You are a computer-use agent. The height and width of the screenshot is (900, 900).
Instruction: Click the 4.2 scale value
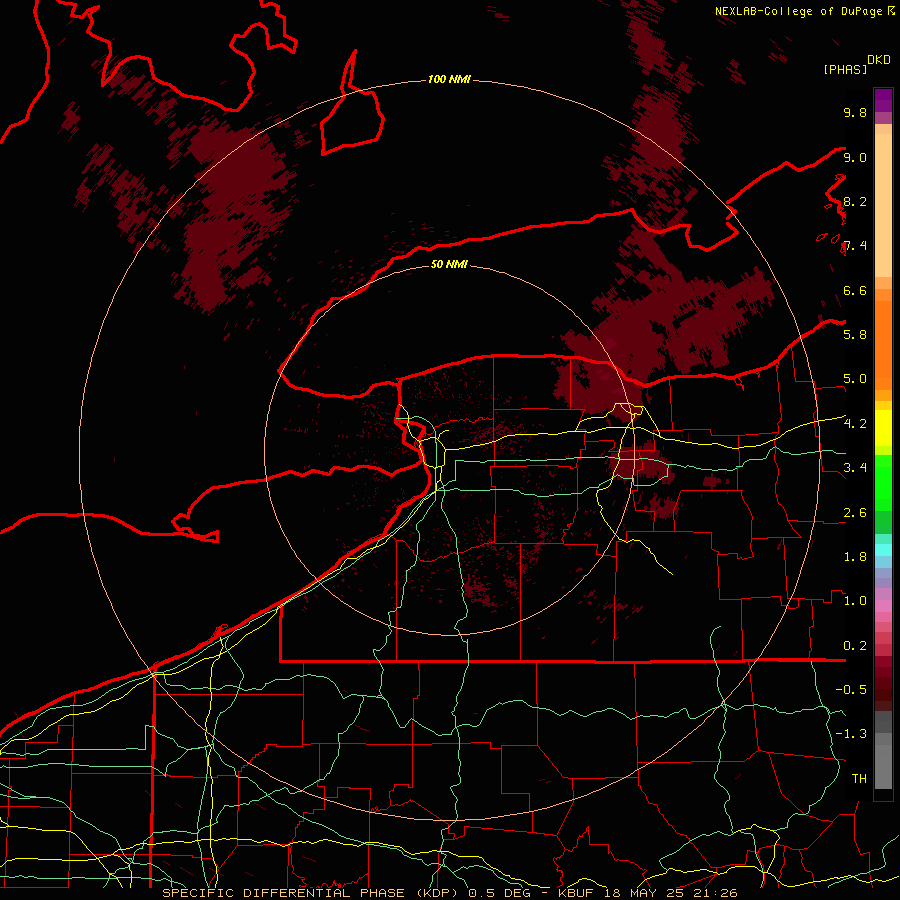tap(855, 424)
